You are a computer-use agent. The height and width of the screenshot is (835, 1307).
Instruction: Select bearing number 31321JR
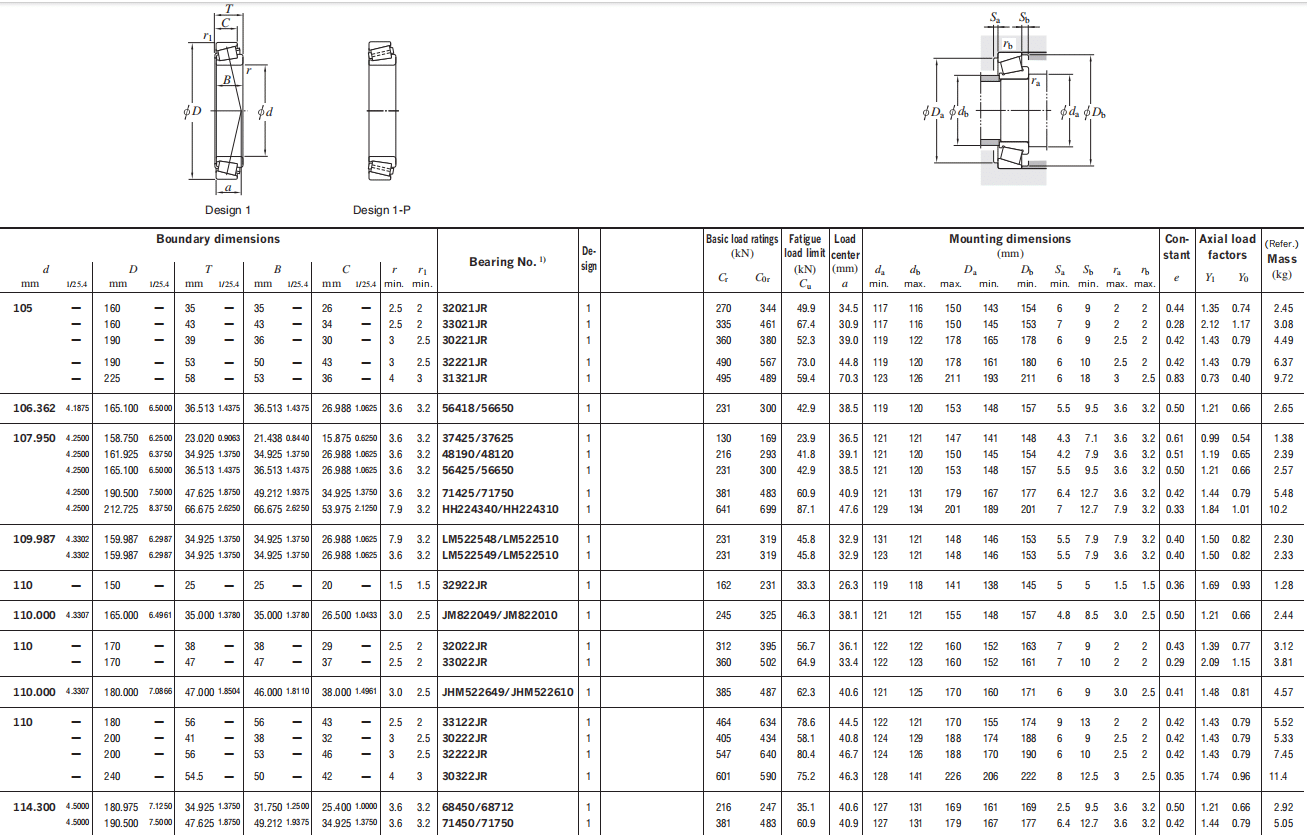[x=465, y=378]
